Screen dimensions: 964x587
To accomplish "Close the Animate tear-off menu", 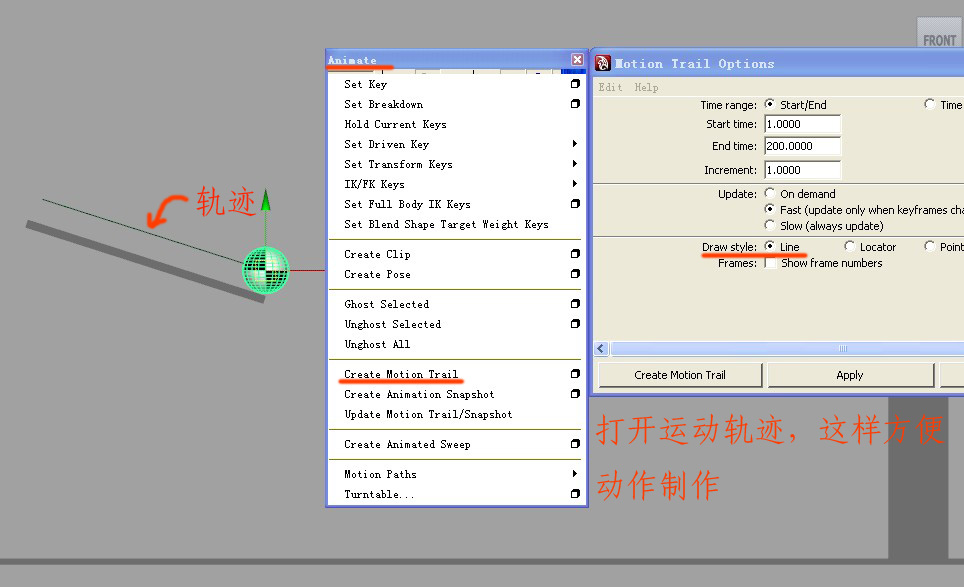I will pyautogui.click(x=577, y=59).
